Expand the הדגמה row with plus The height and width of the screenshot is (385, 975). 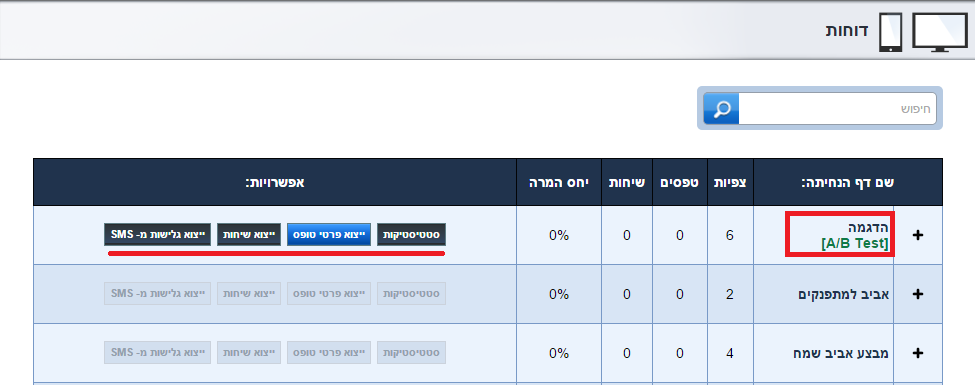[x=918, y=235]
